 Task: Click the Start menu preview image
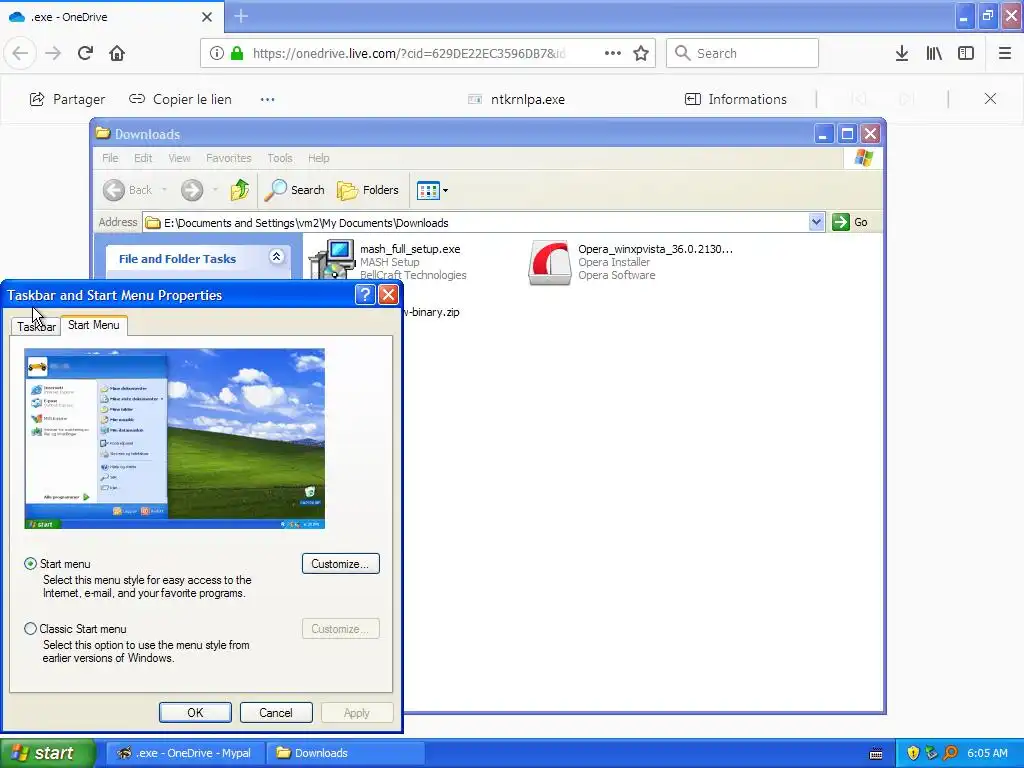174,438
